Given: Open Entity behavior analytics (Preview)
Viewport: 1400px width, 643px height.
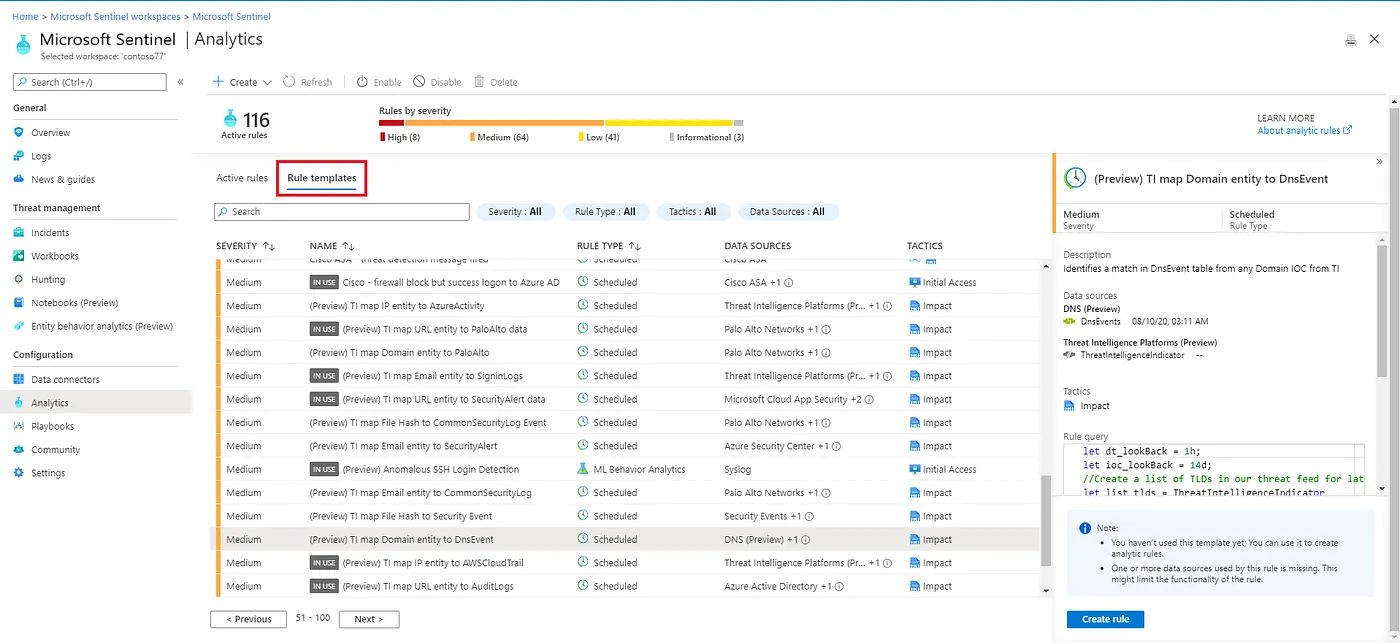Looking at the screenshot, I should 102,326.
